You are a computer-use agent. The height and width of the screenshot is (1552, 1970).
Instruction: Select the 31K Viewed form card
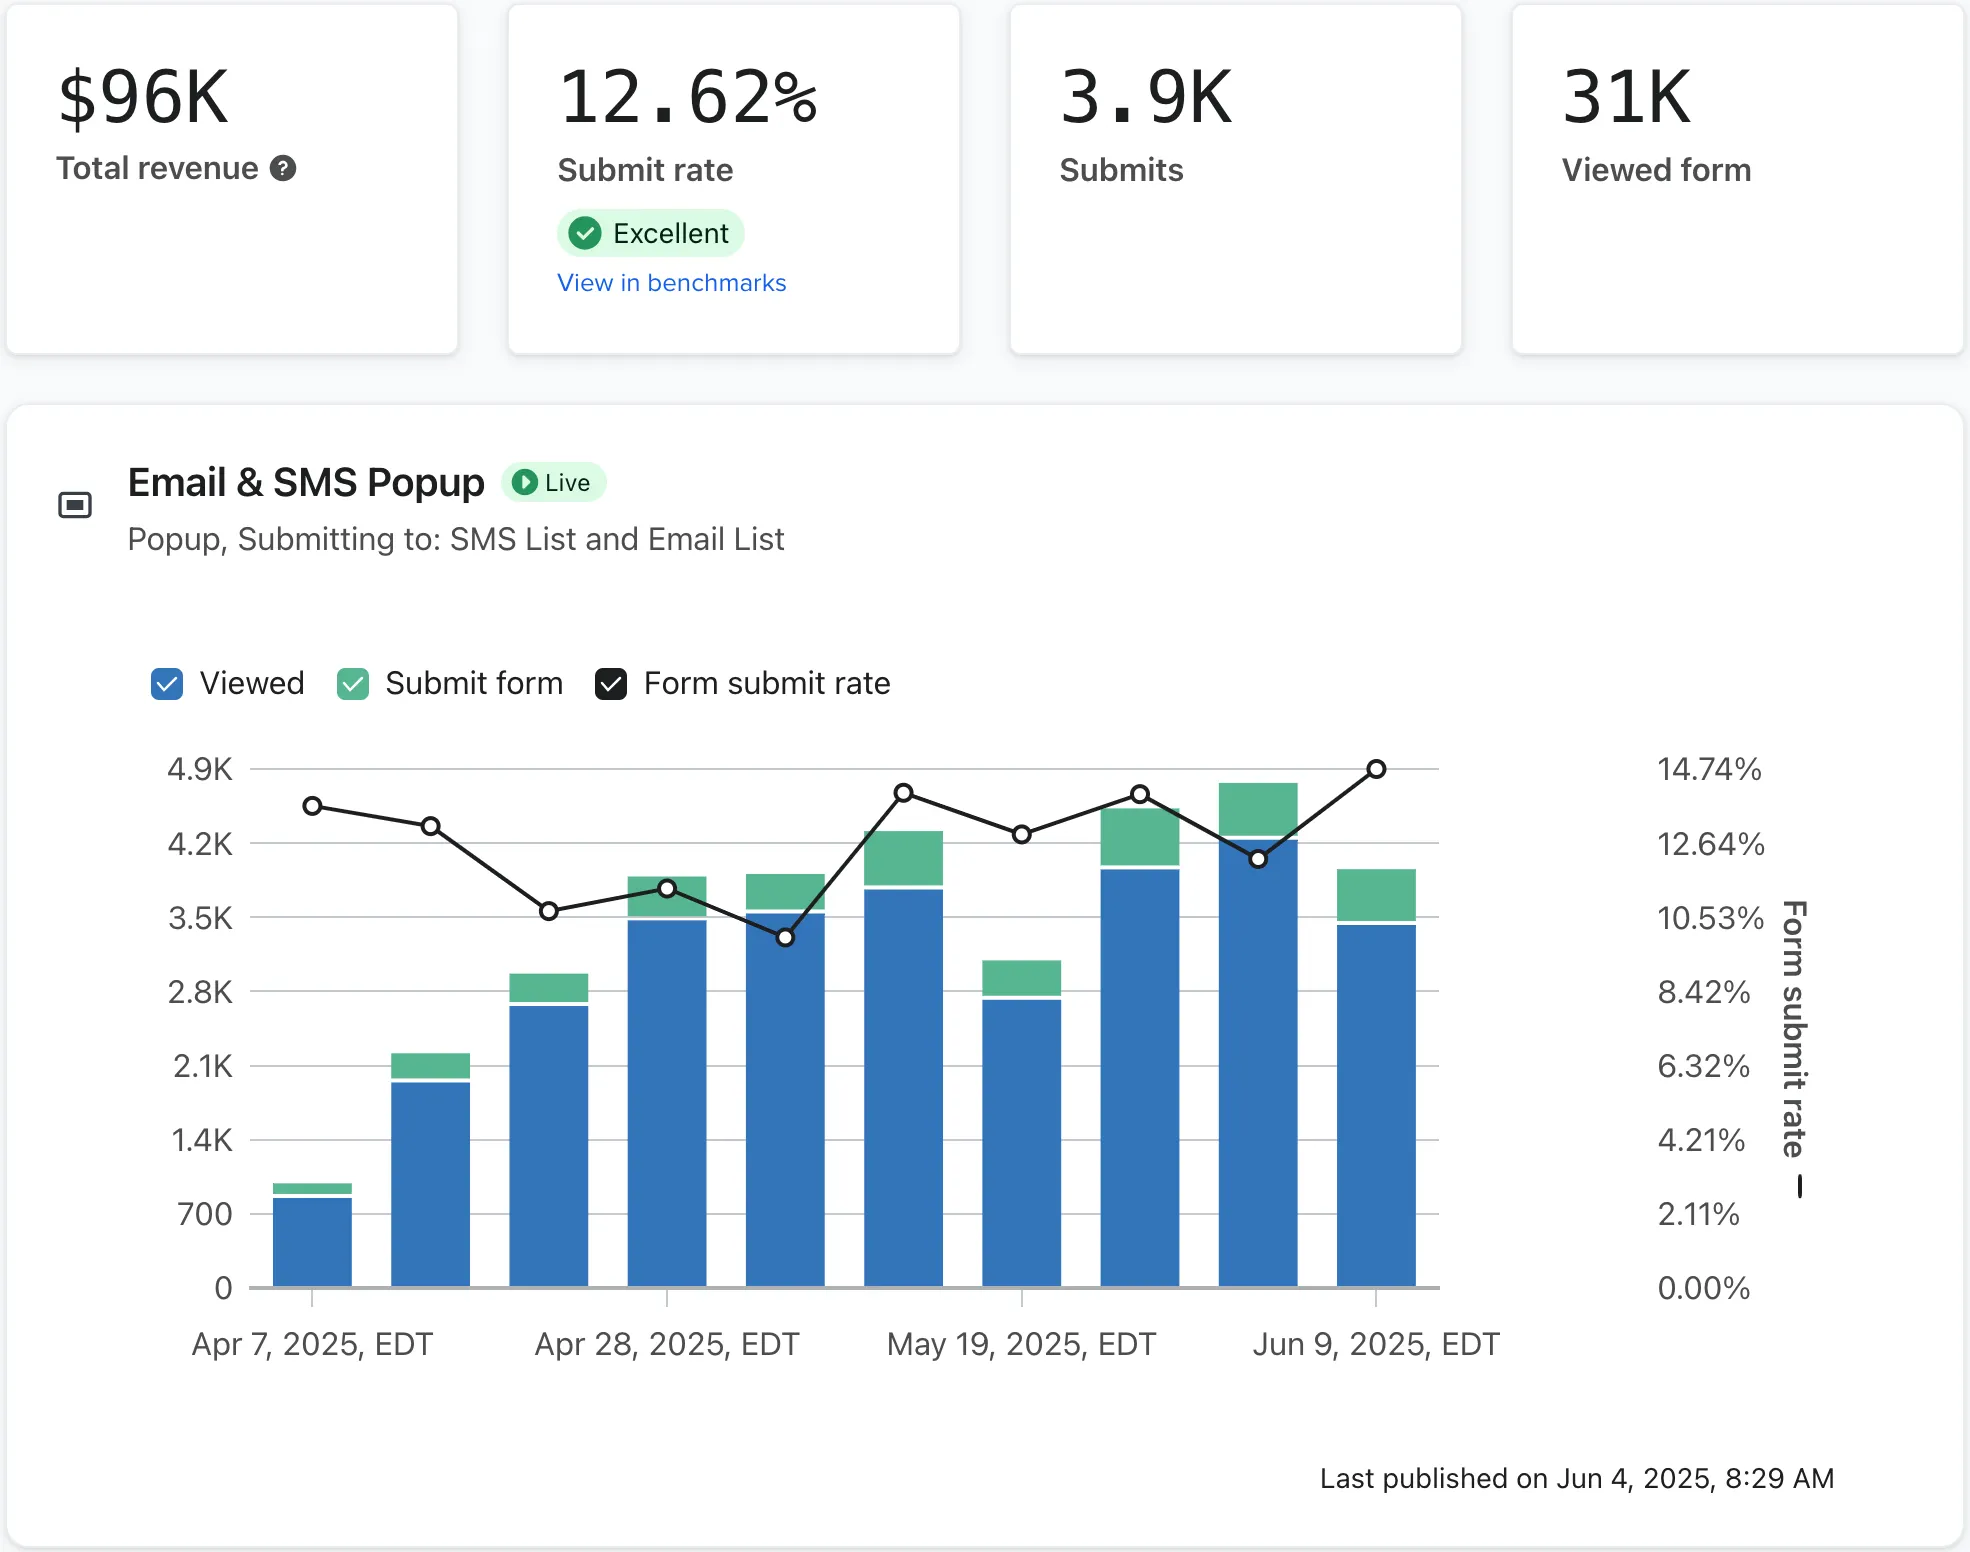click(1737, 180)
